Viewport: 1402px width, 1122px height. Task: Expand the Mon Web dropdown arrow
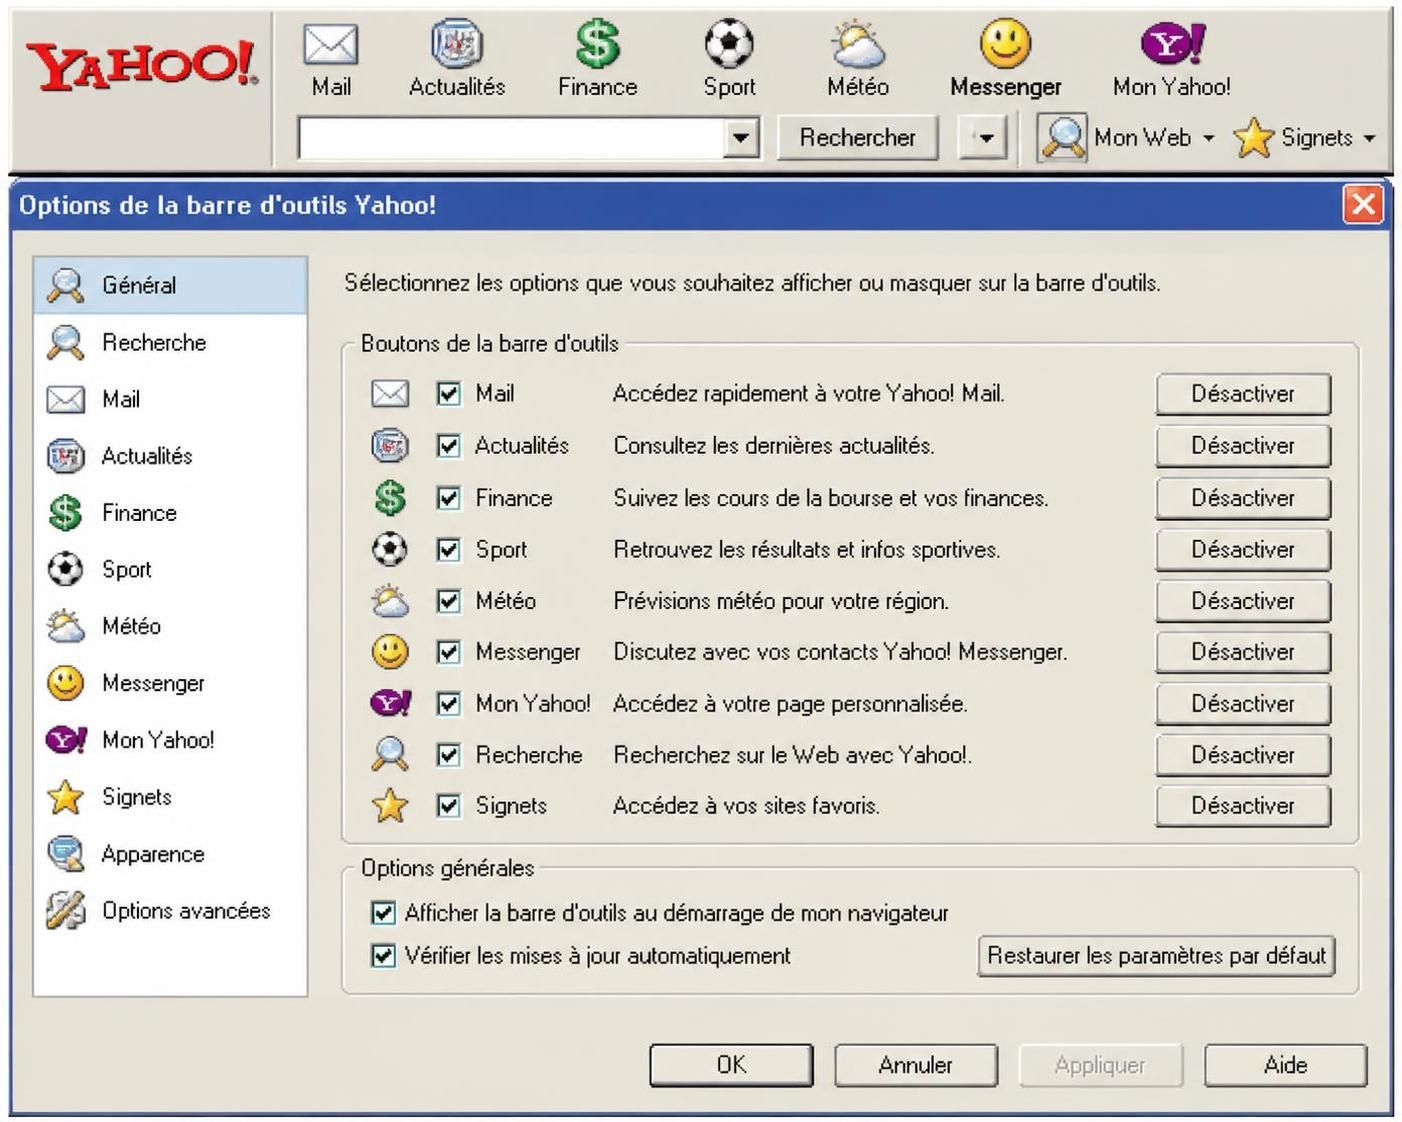1208,138
